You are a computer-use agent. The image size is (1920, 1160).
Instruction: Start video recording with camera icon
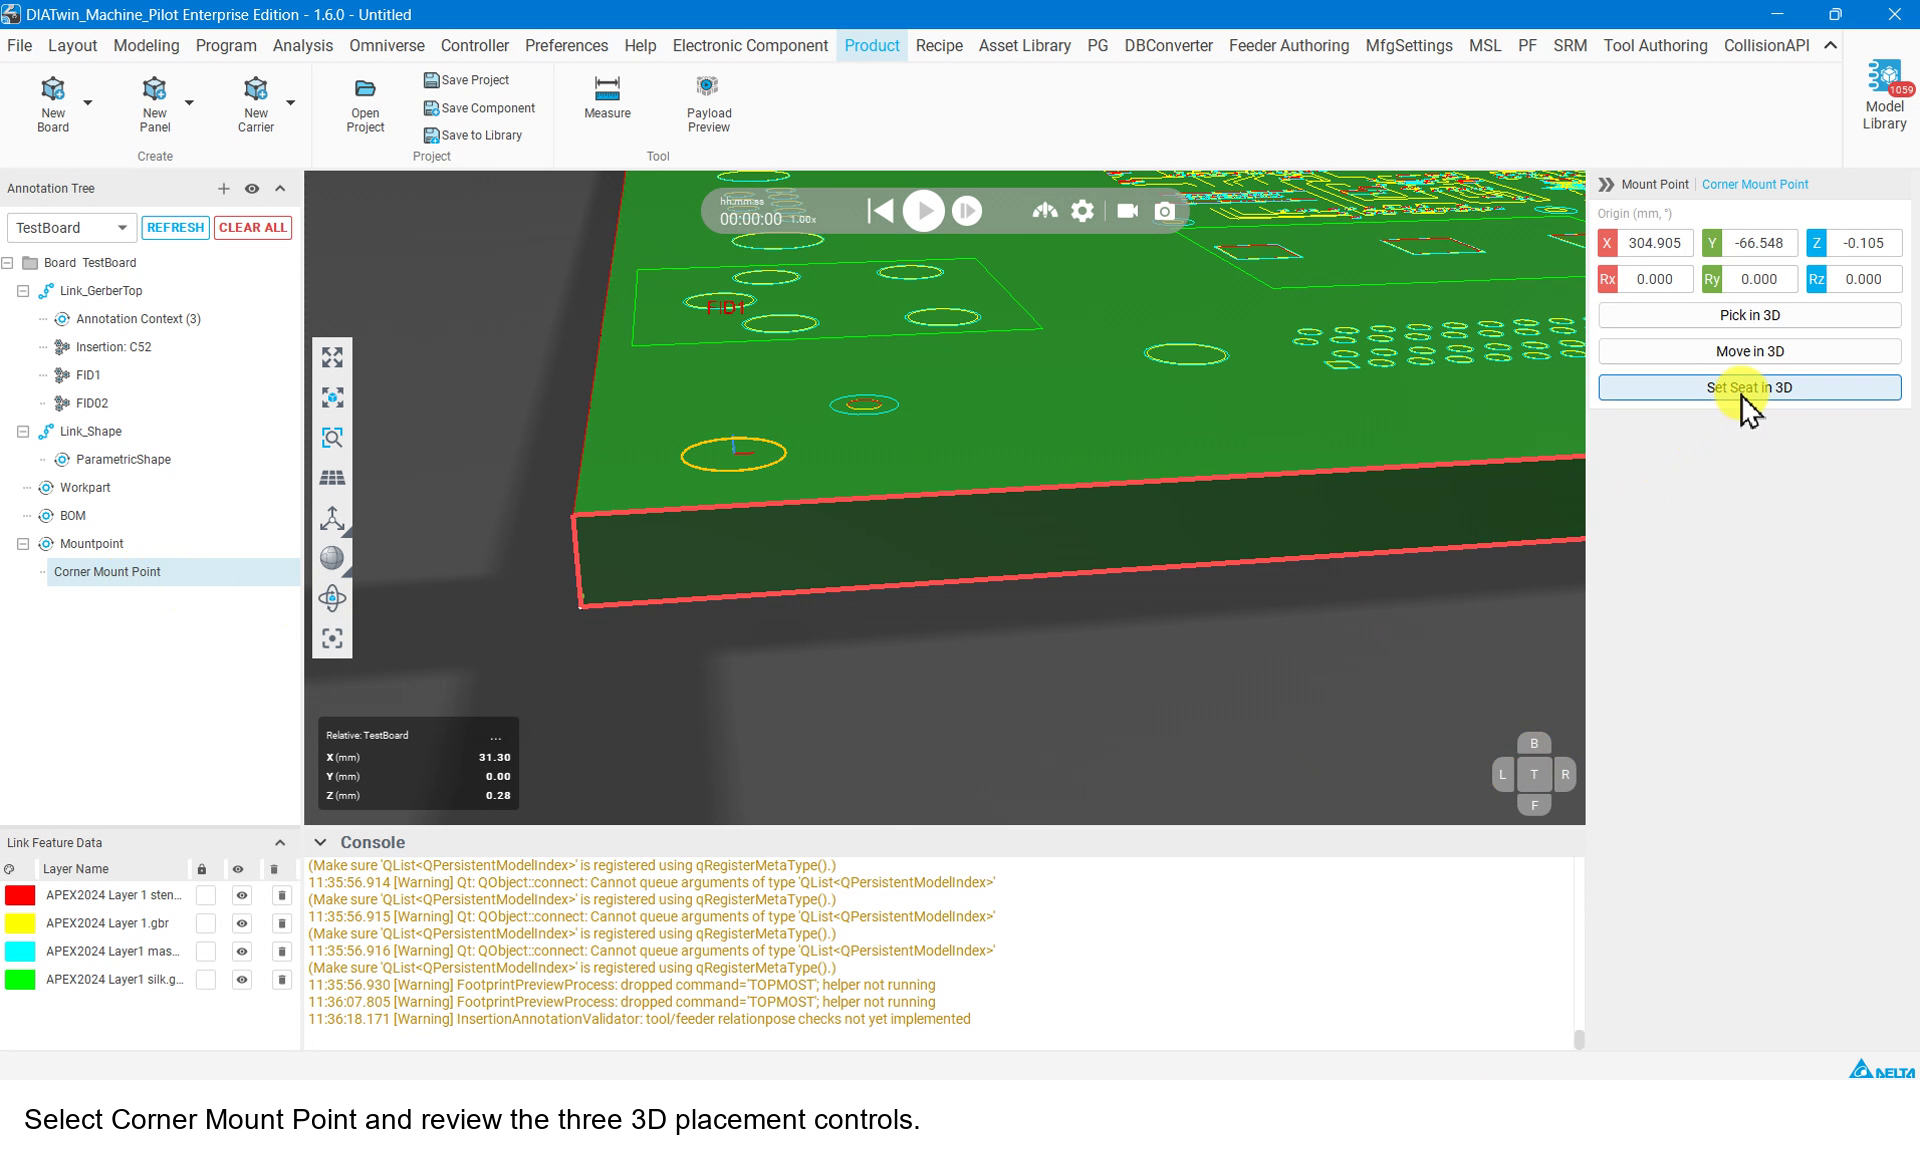(1127, 211)
